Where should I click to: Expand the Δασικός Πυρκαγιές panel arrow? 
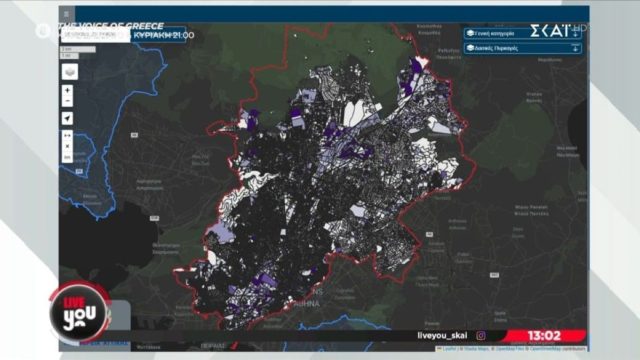(575, 48)
